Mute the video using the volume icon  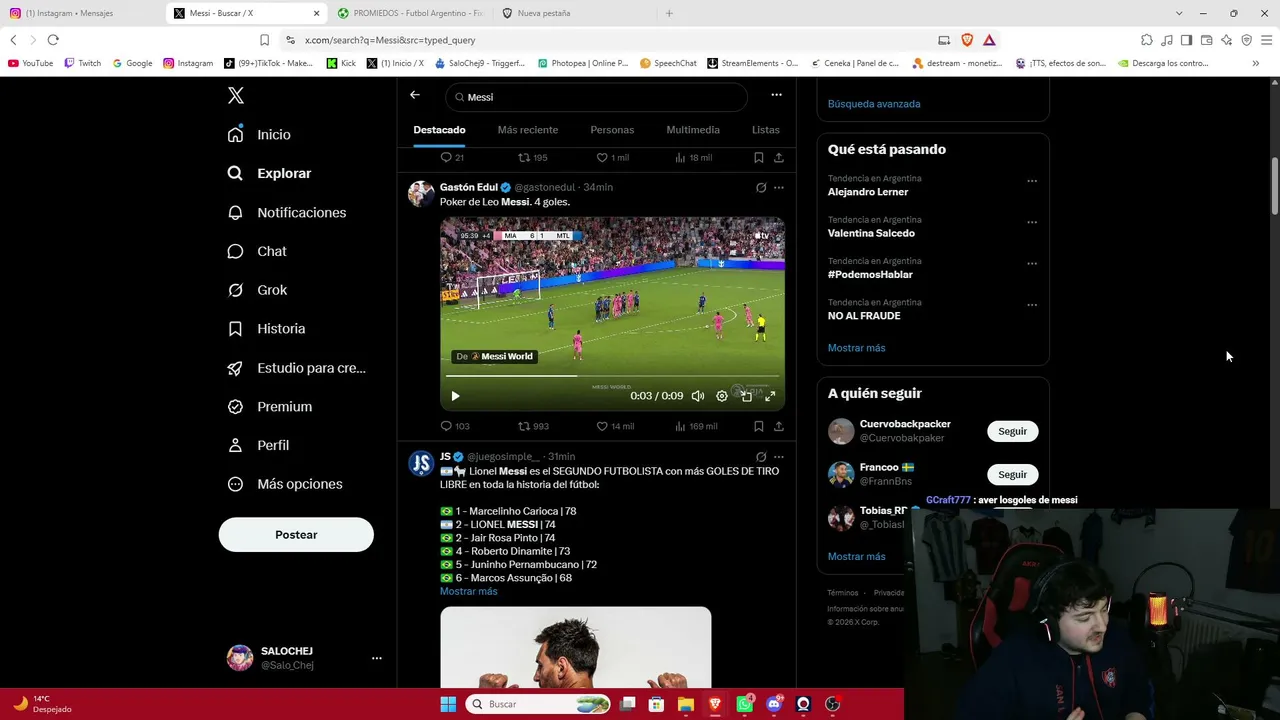tap(698, 396)
